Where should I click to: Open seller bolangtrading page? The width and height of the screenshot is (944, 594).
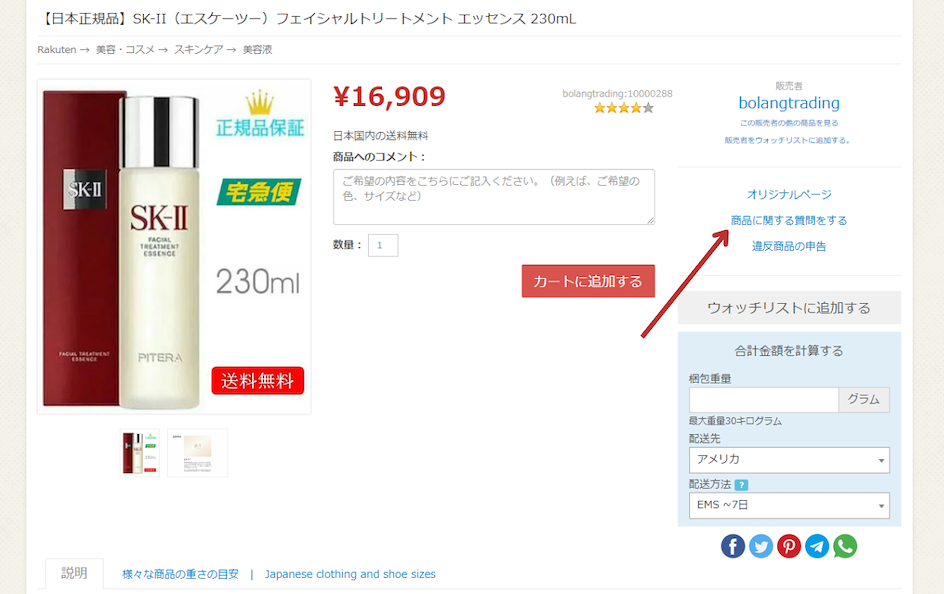coord(789,103)
